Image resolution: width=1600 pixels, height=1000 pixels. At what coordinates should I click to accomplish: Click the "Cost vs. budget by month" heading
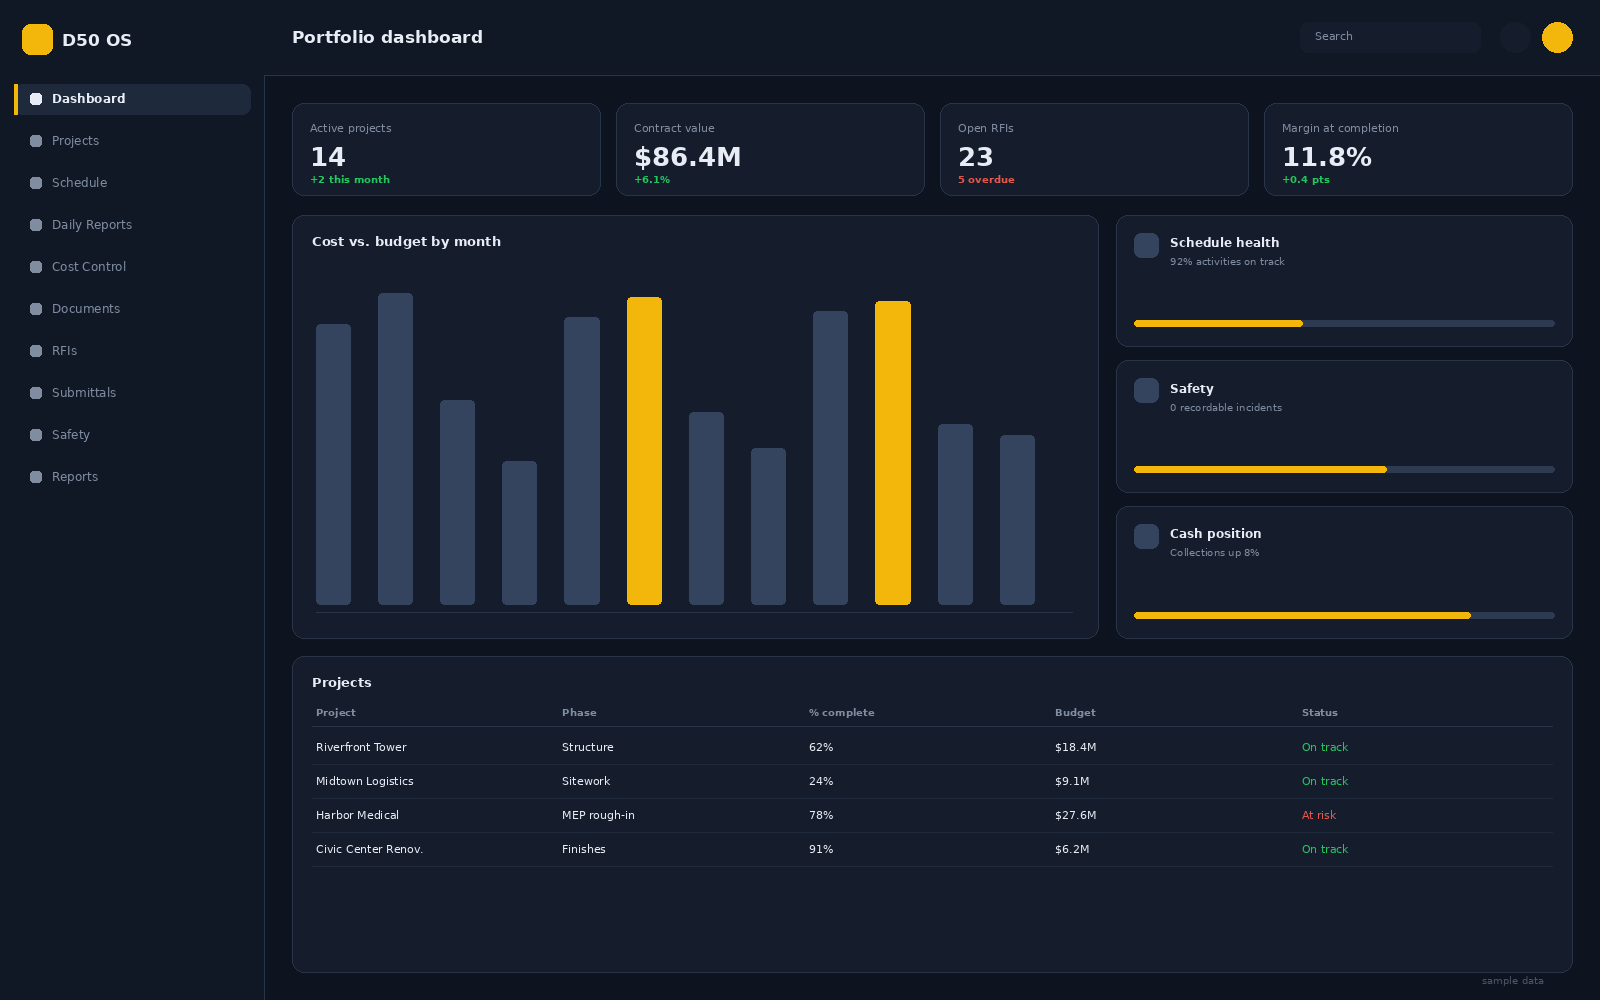tap(406, 242)
